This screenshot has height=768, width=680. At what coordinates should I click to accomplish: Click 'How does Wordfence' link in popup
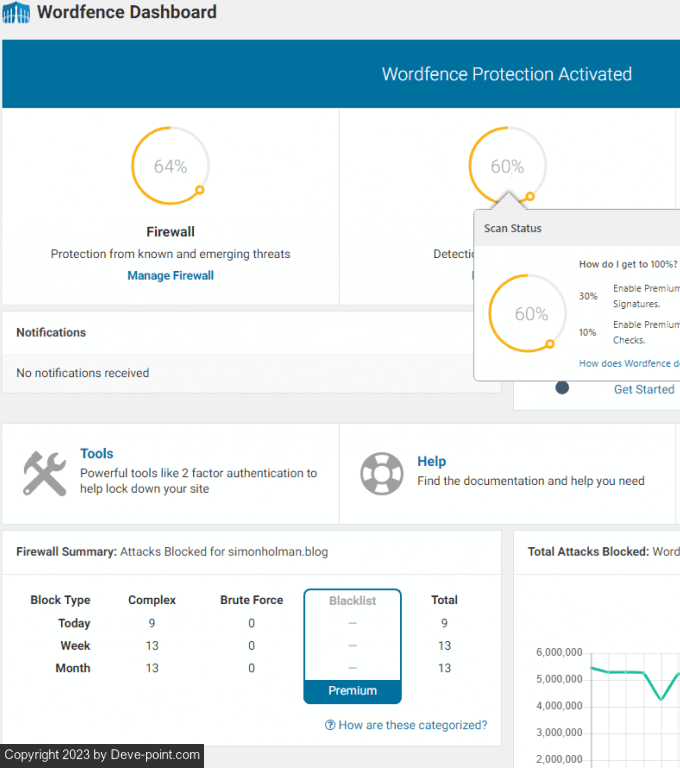(629, 364)
